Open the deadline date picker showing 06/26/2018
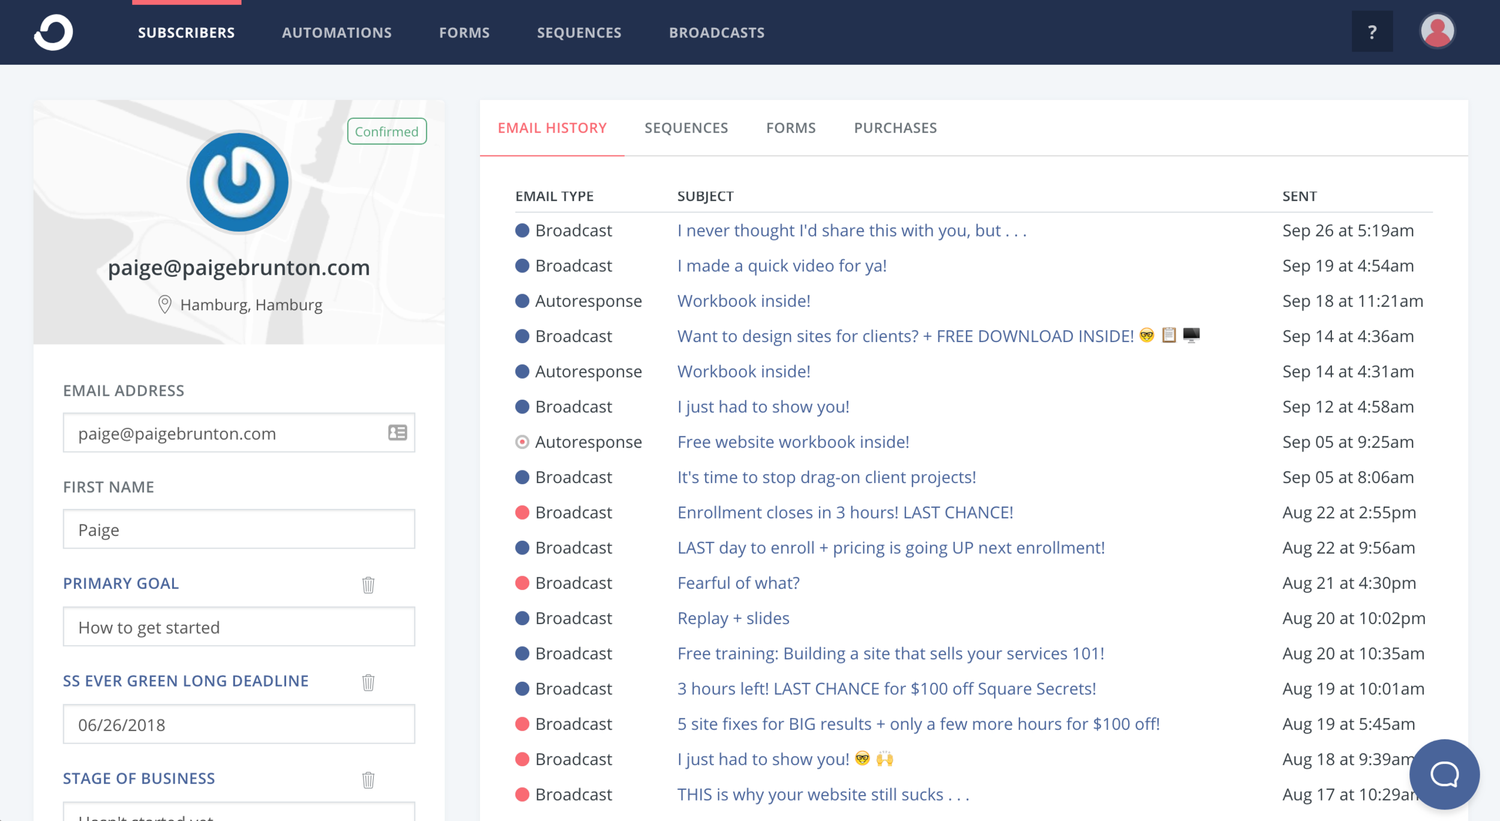 click(238, 723)
